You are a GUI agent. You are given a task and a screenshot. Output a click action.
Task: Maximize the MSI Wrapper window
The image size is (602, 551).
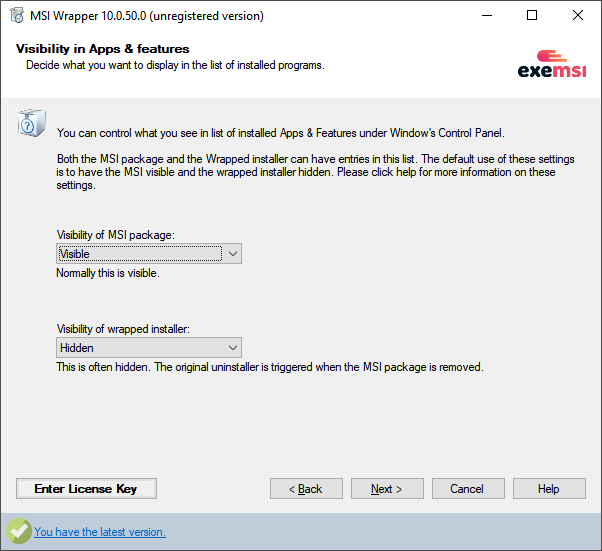click(x=532, y=16)
